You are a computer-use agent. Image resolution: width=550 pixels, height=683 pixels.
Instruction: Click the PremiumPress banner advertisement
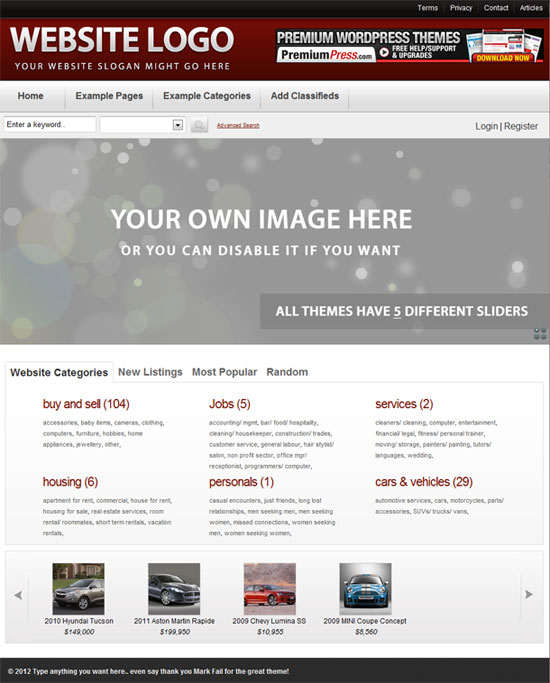[x=409, y=46]
